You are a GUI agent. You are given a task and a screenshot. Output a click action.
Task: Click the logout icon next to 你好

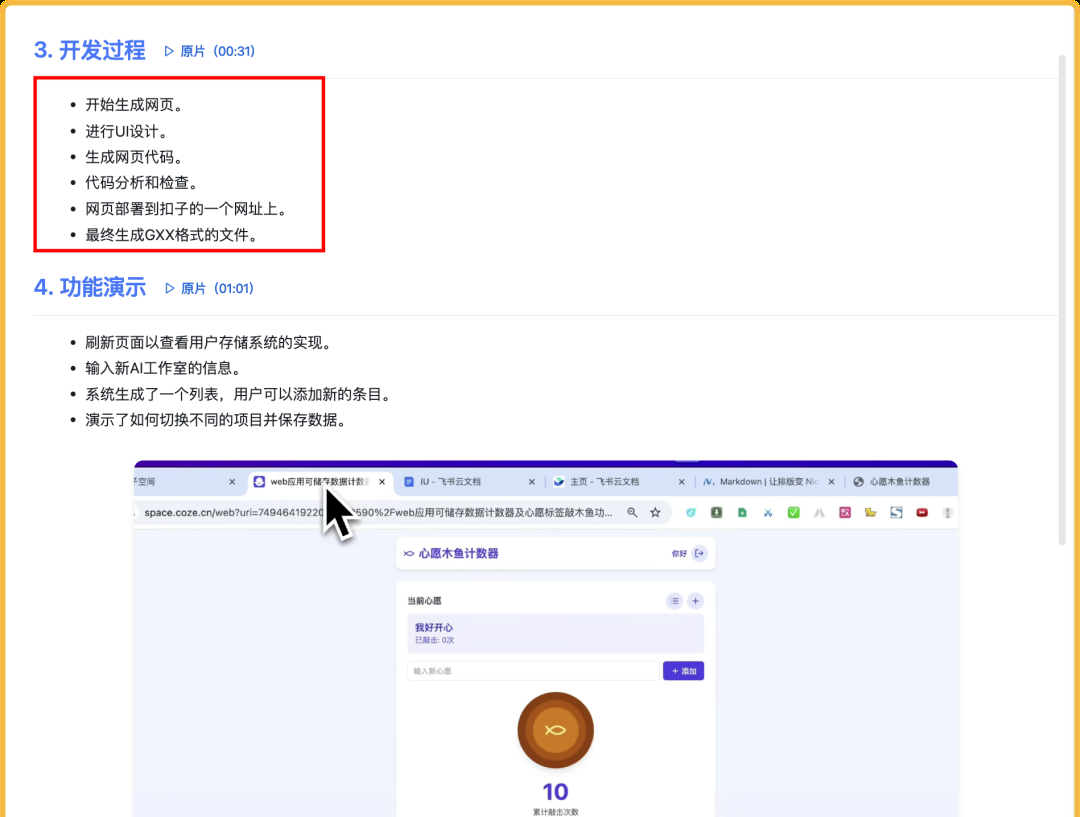pyautogui.click(x=699, y=553)
